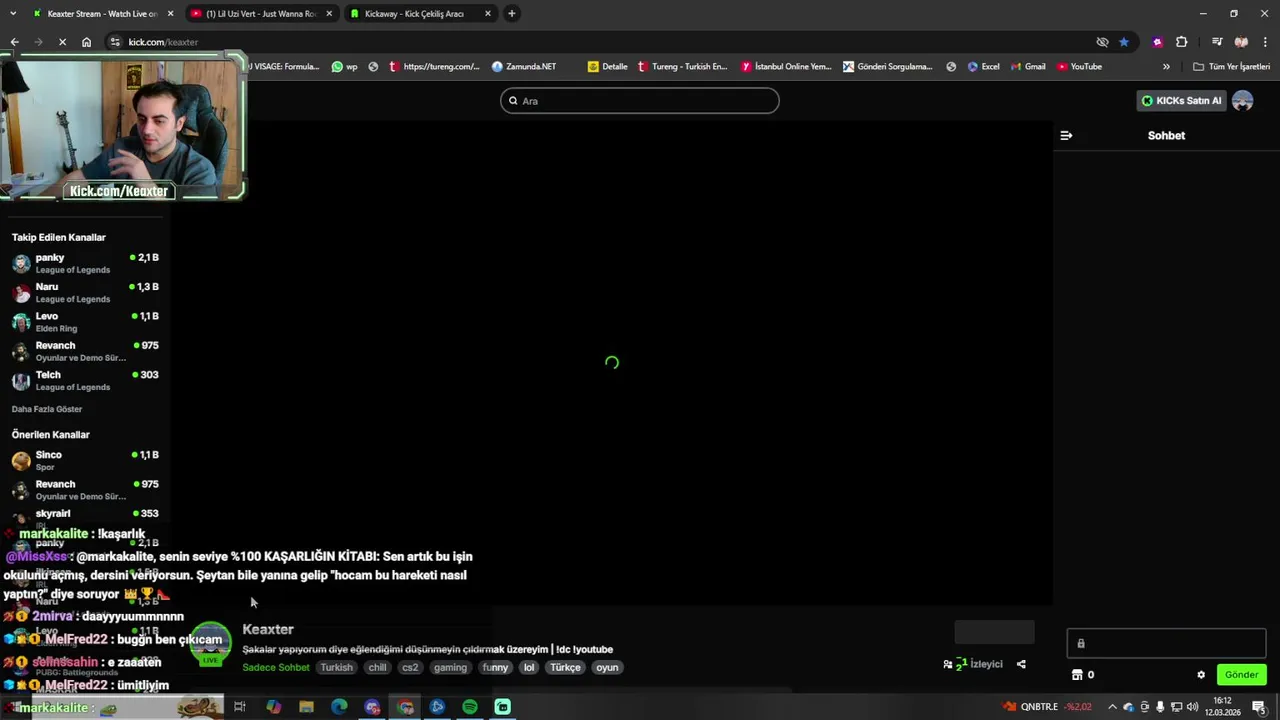Select the cs2 tag
This screenshot has width=1280, height=720.
(x=409, y=667)
